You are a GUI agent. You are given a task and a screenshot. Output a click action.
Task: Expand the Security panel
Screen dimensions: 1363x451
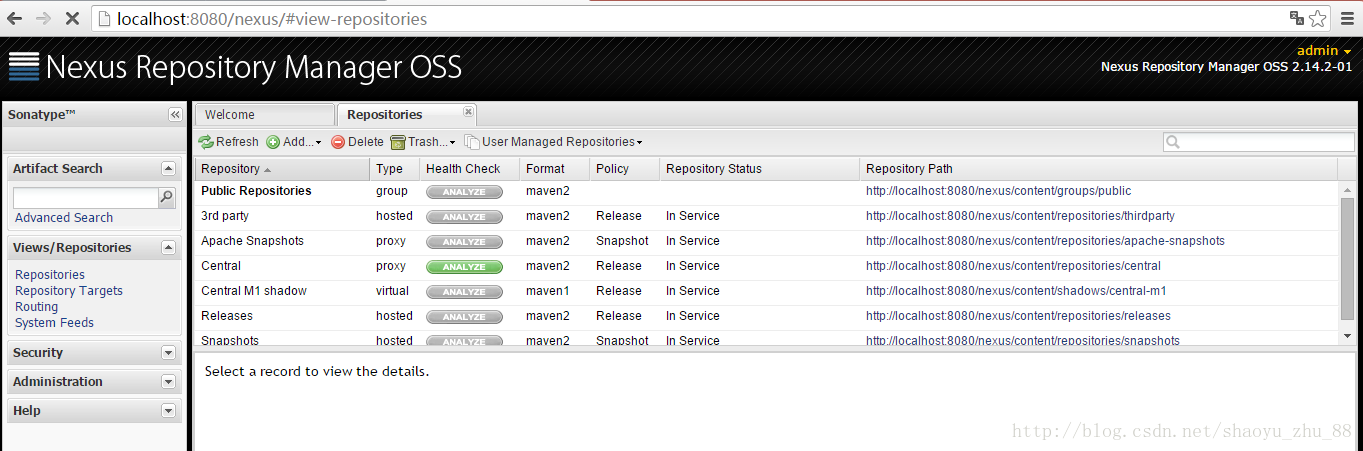coord(168,353)
